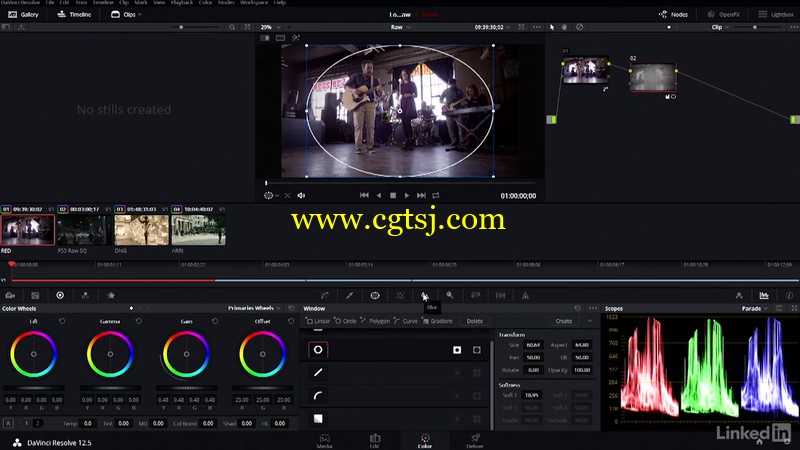This screenshot has height=450, width=800.
Task: Reset the Gamma color wheel
Action: pos(139,321)
